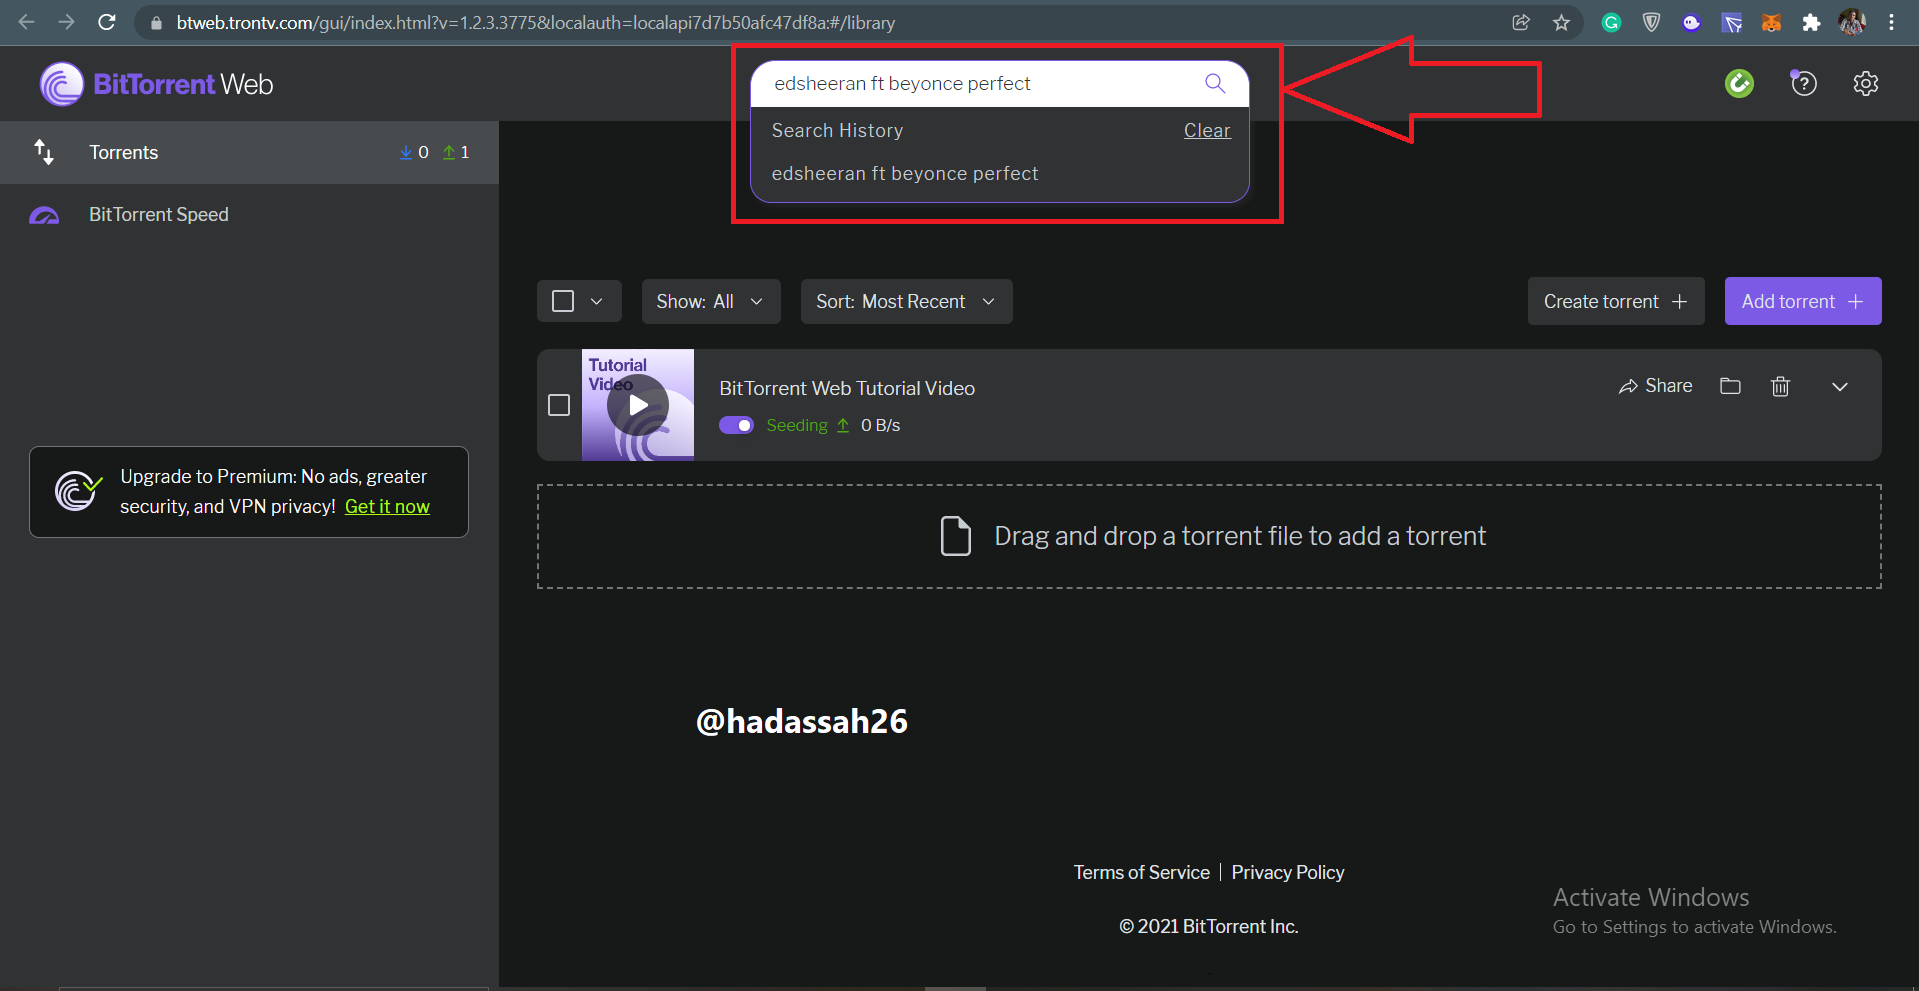This screenshot has height=991, width=1919.
Task: Toggle the Seeding switch off
Action: coord(737,425)
